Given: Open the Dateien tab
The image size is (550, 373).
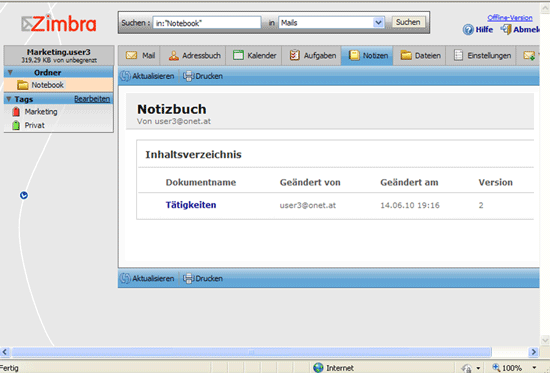Looking at the screenshot, I should pyautogui.click(x=420, y=55).
